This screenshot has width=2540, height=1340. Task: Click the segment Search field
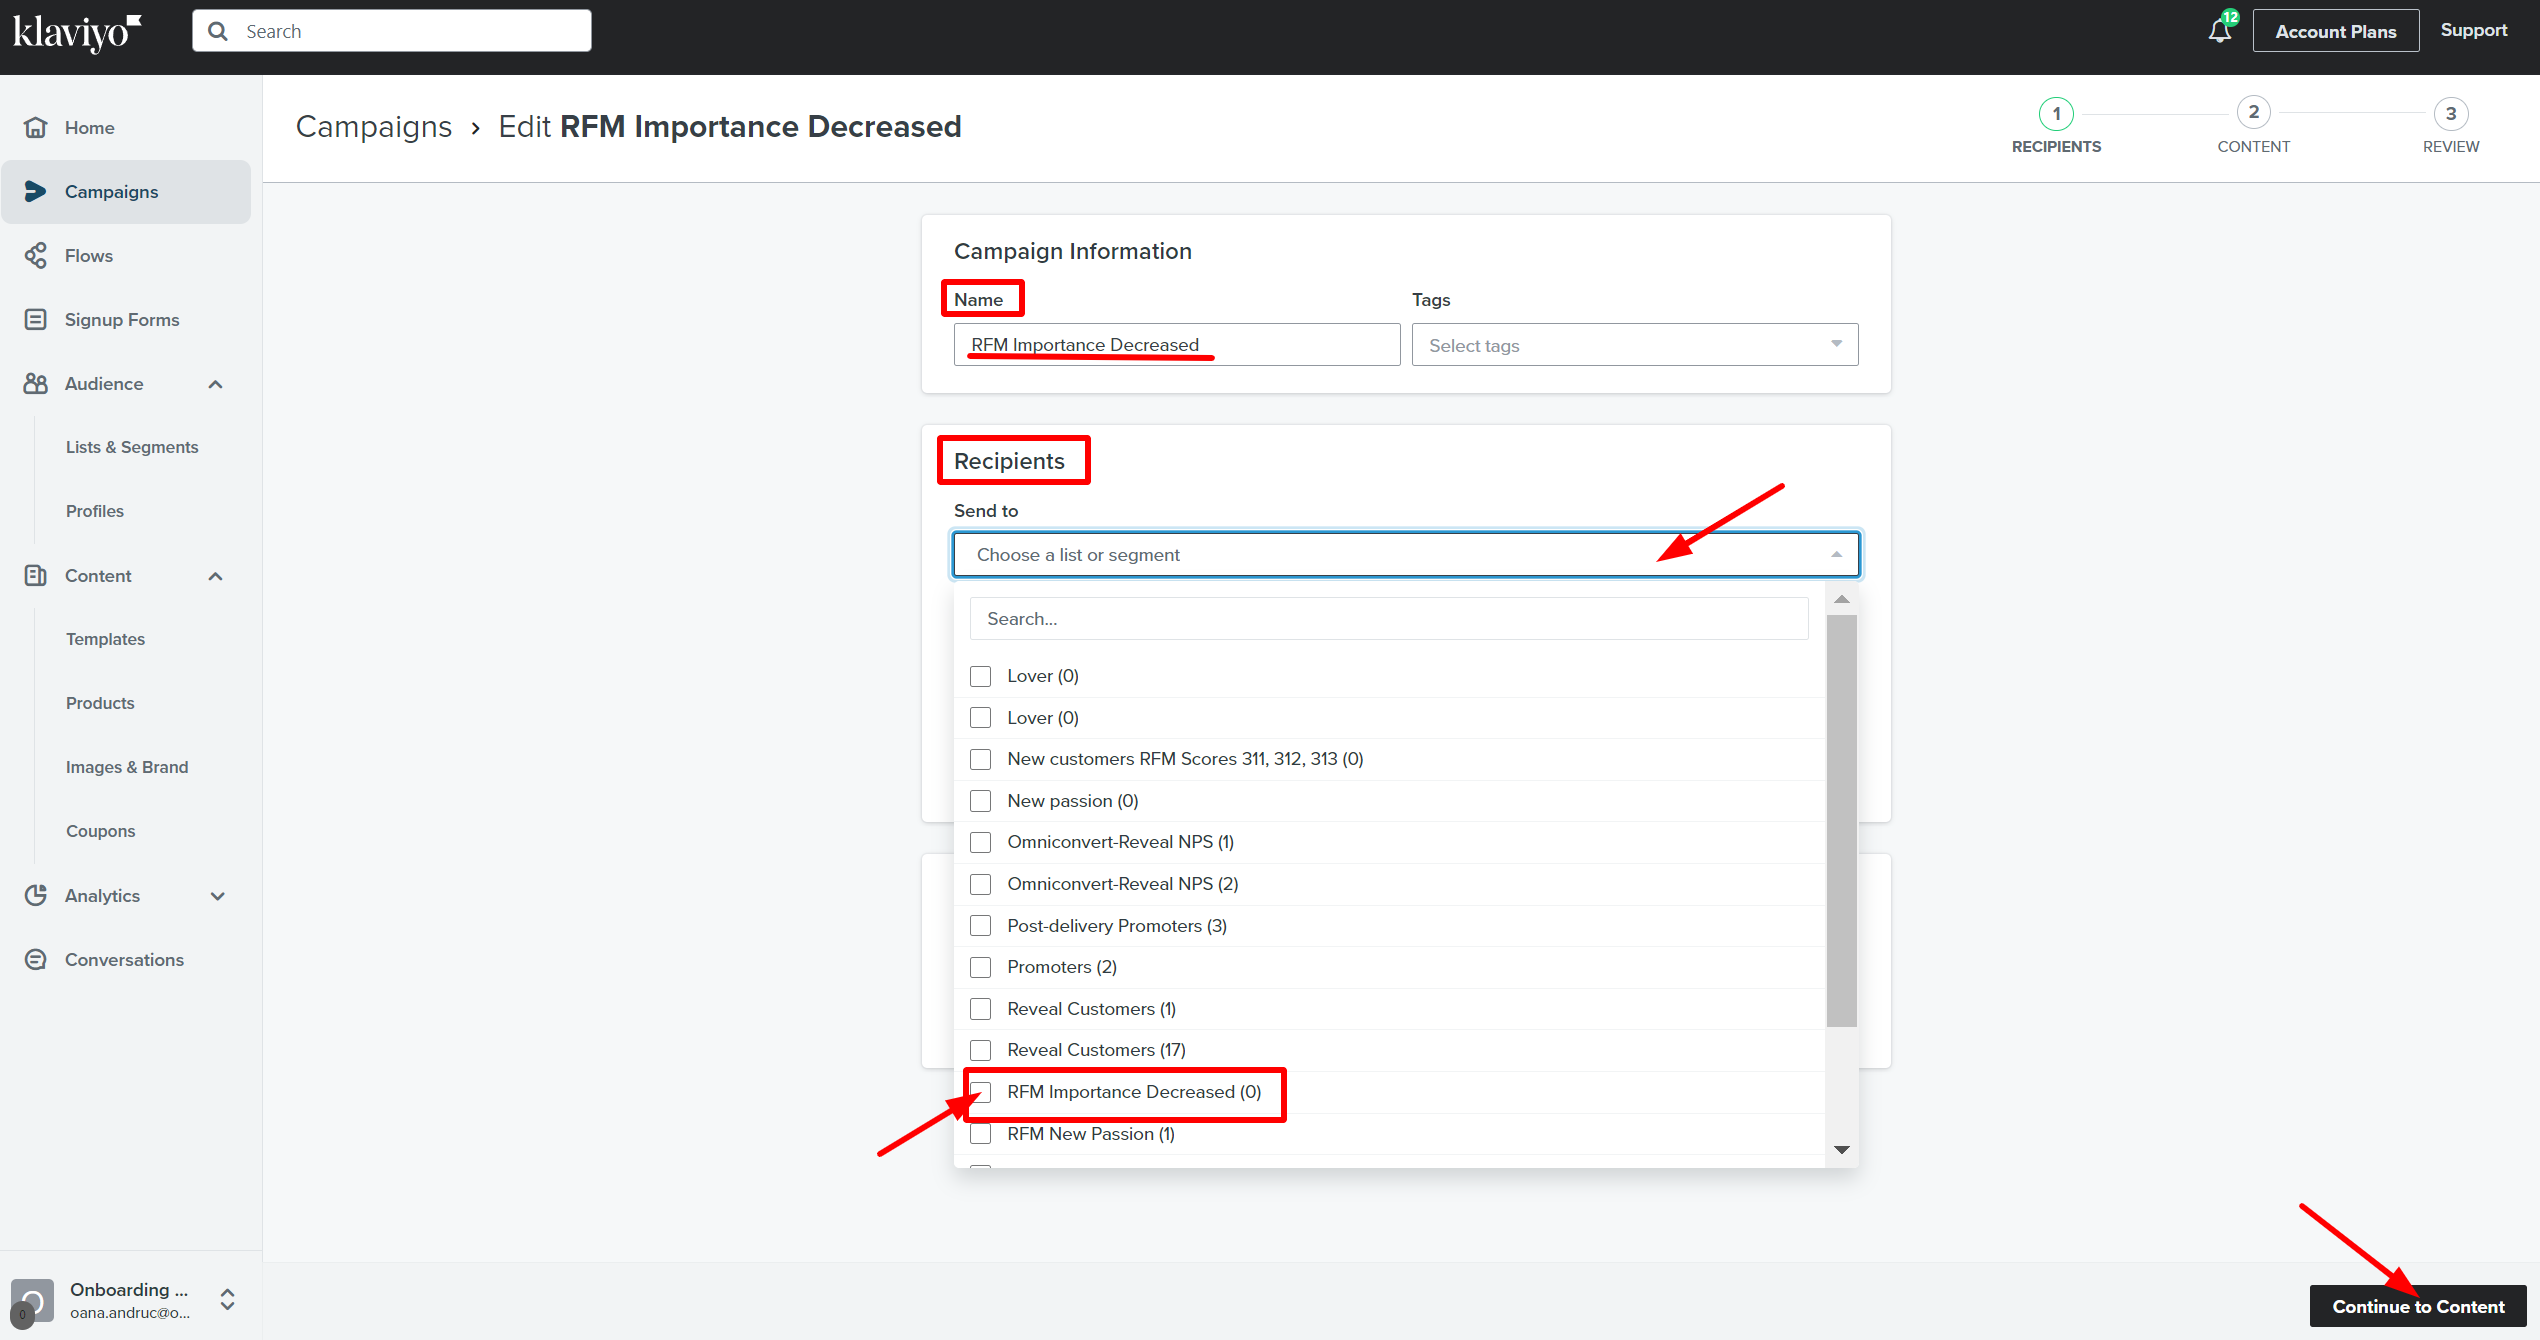click(1388, 619)
